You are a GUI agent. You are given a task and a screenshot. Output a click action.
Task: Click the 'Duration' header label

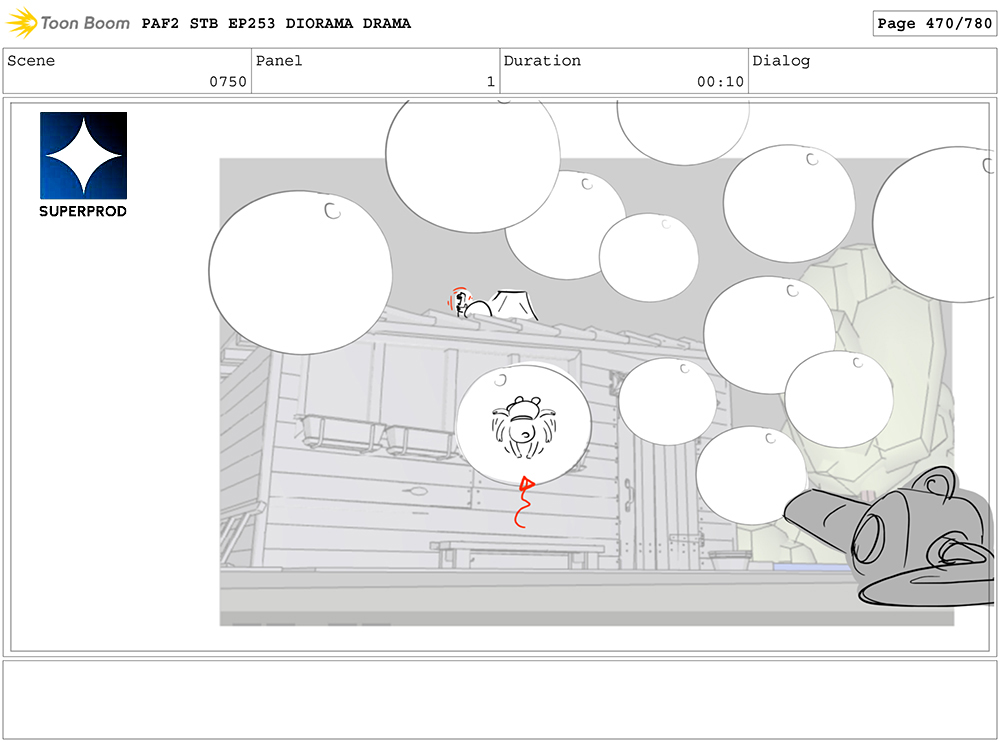click(542, 61)
